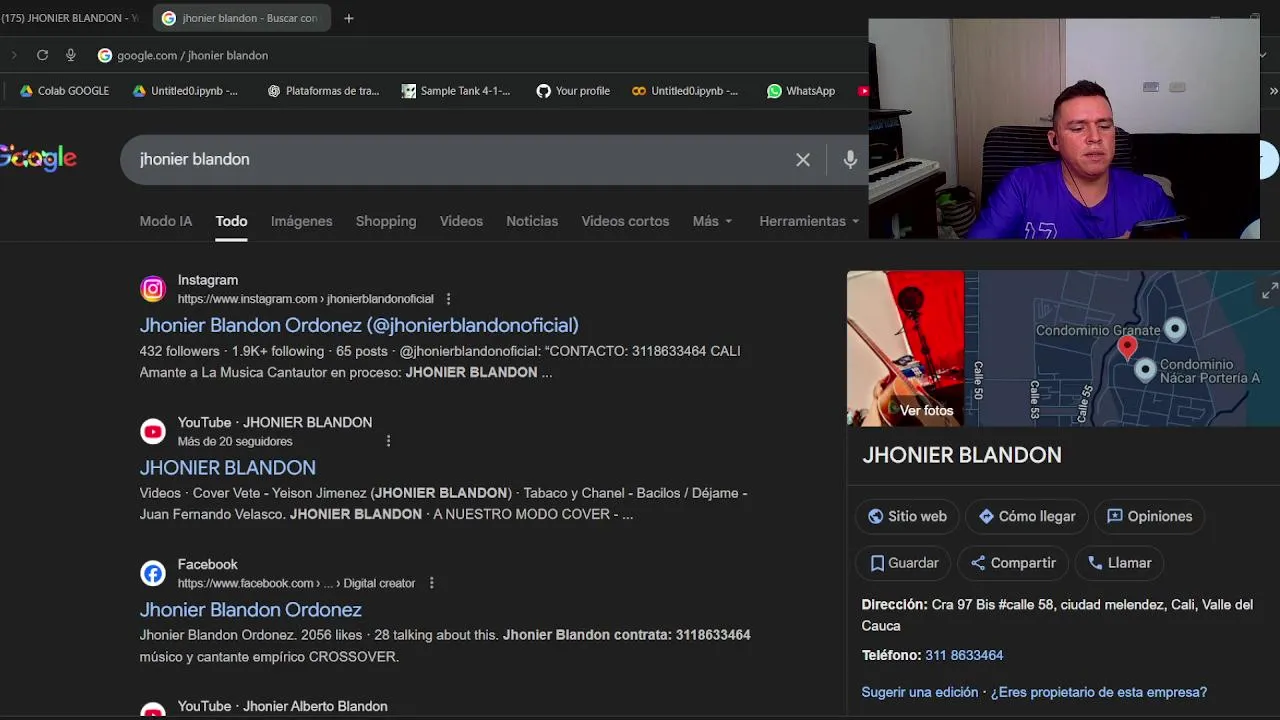
Task: Expand the Herramientas dropdown
Action: pos(809,221)
